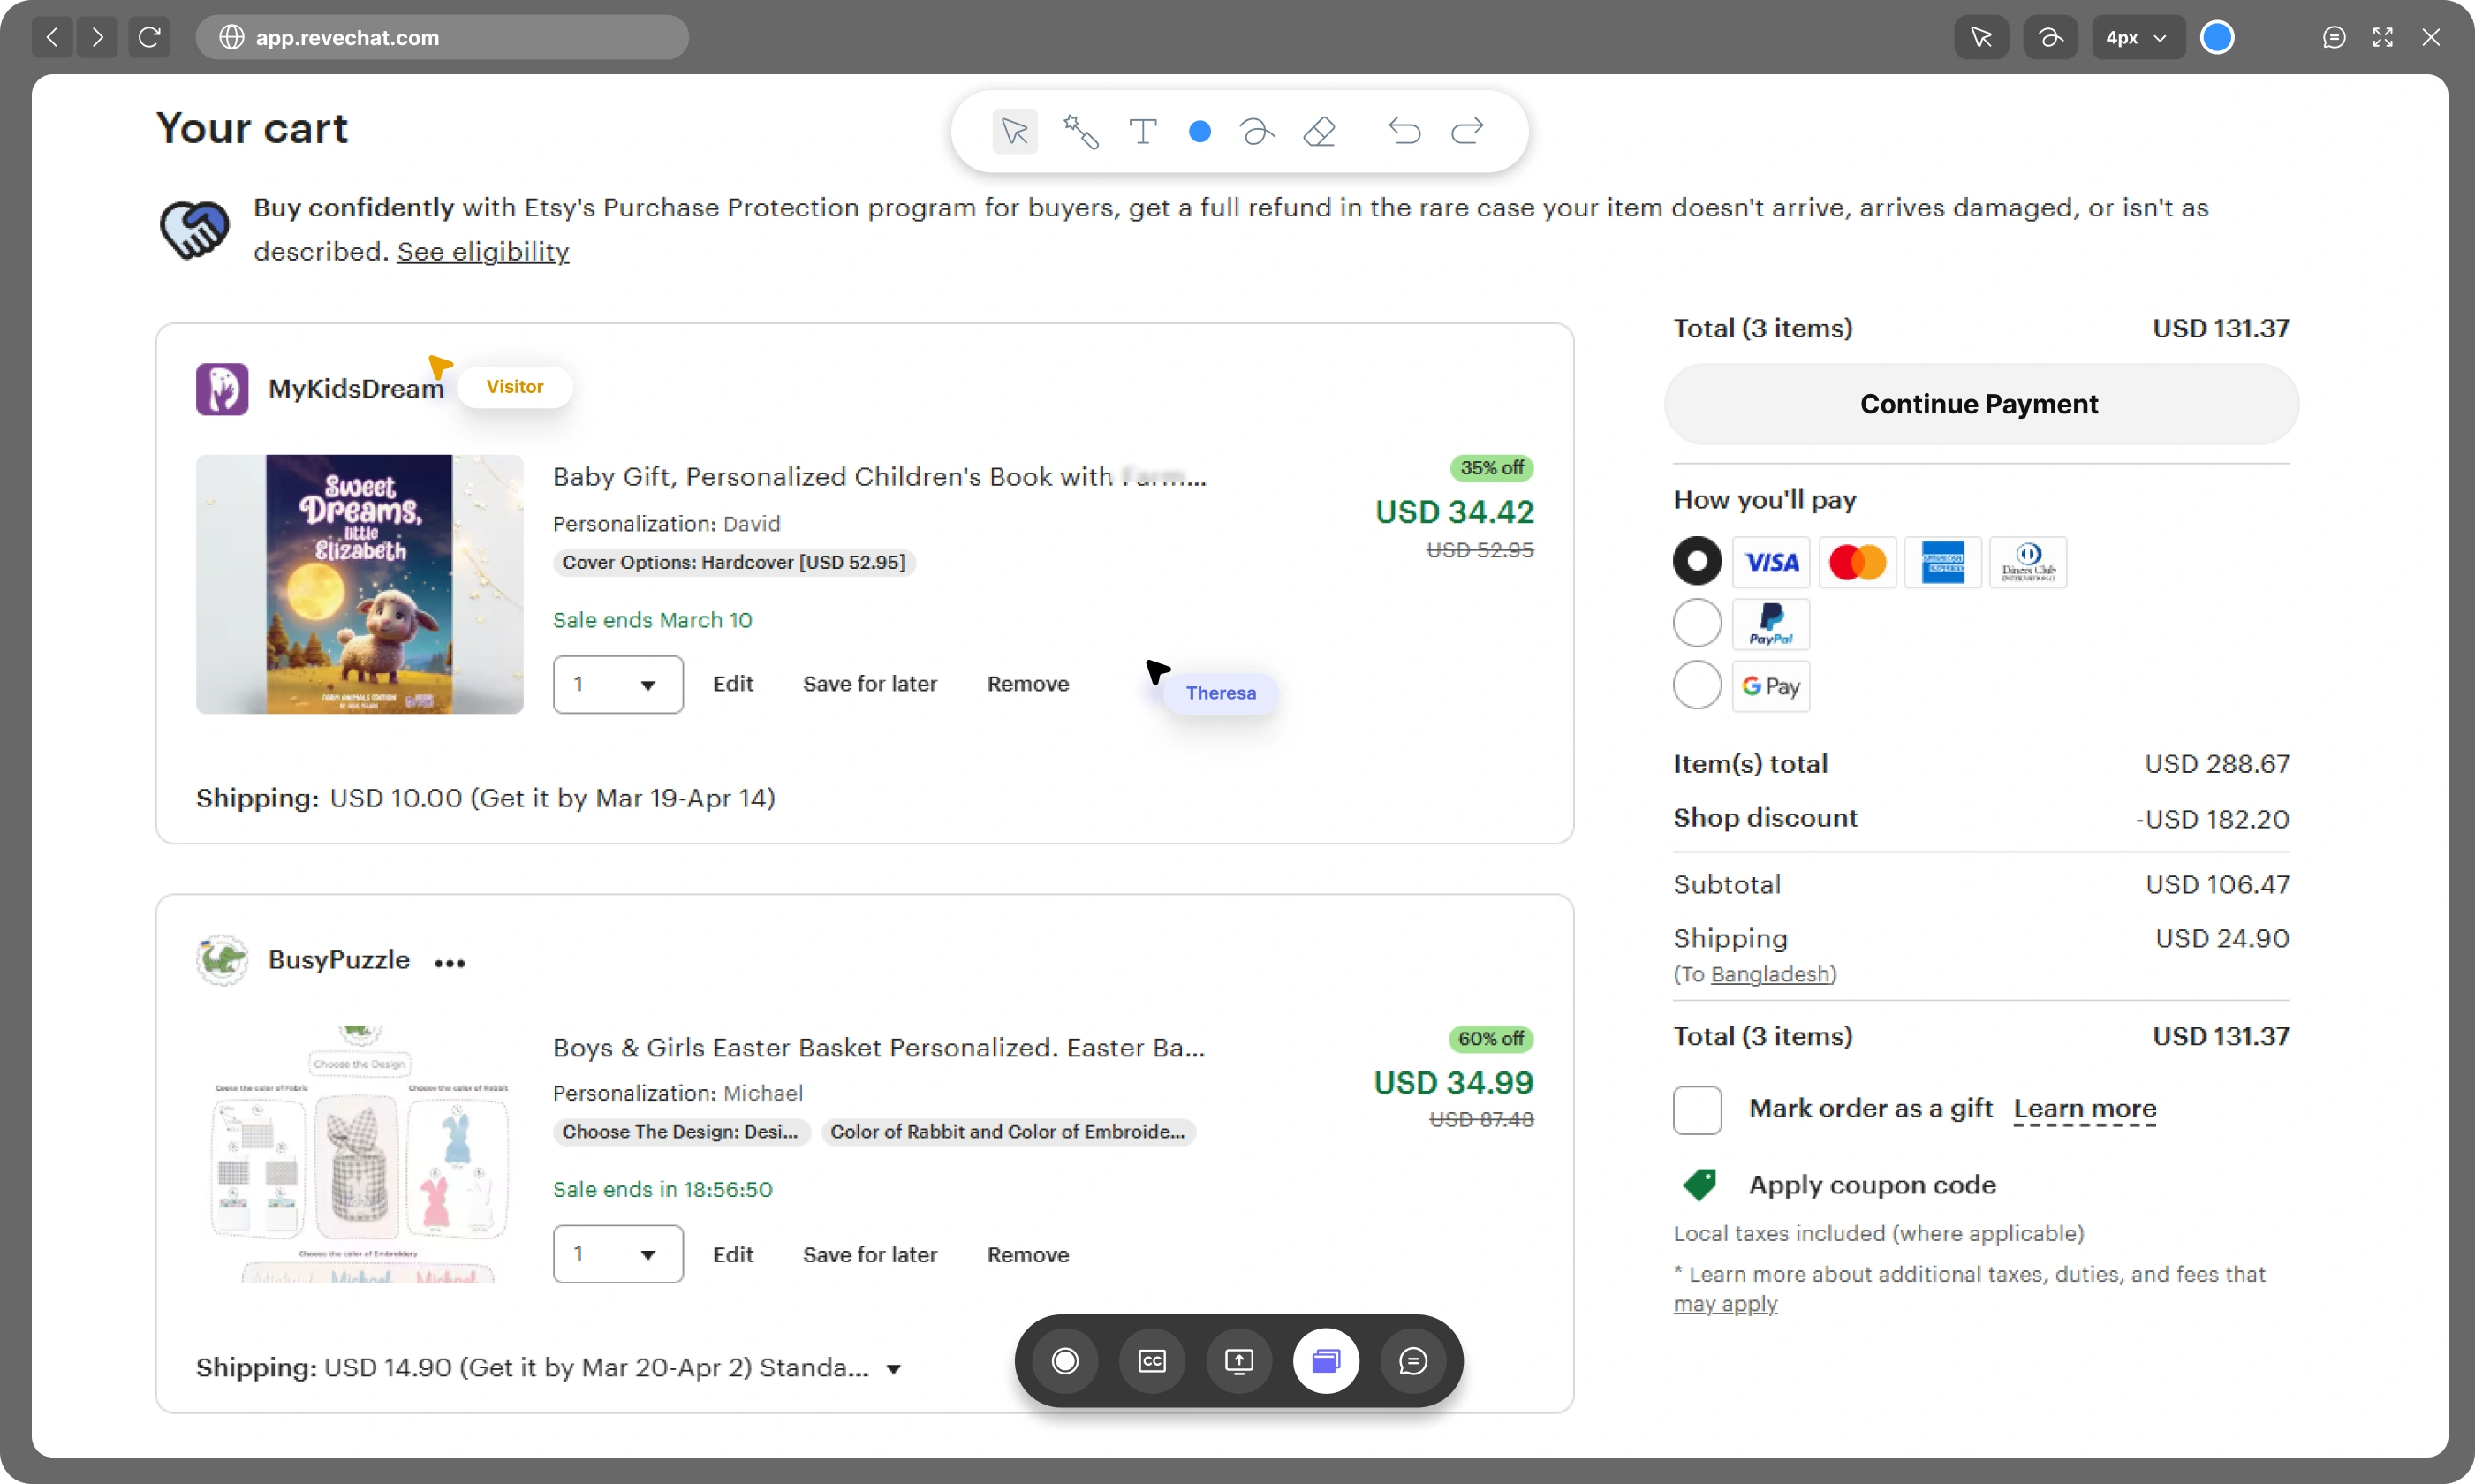Toggle closed captions CC button
2475x1484 pixels.
(1152, 1361)
